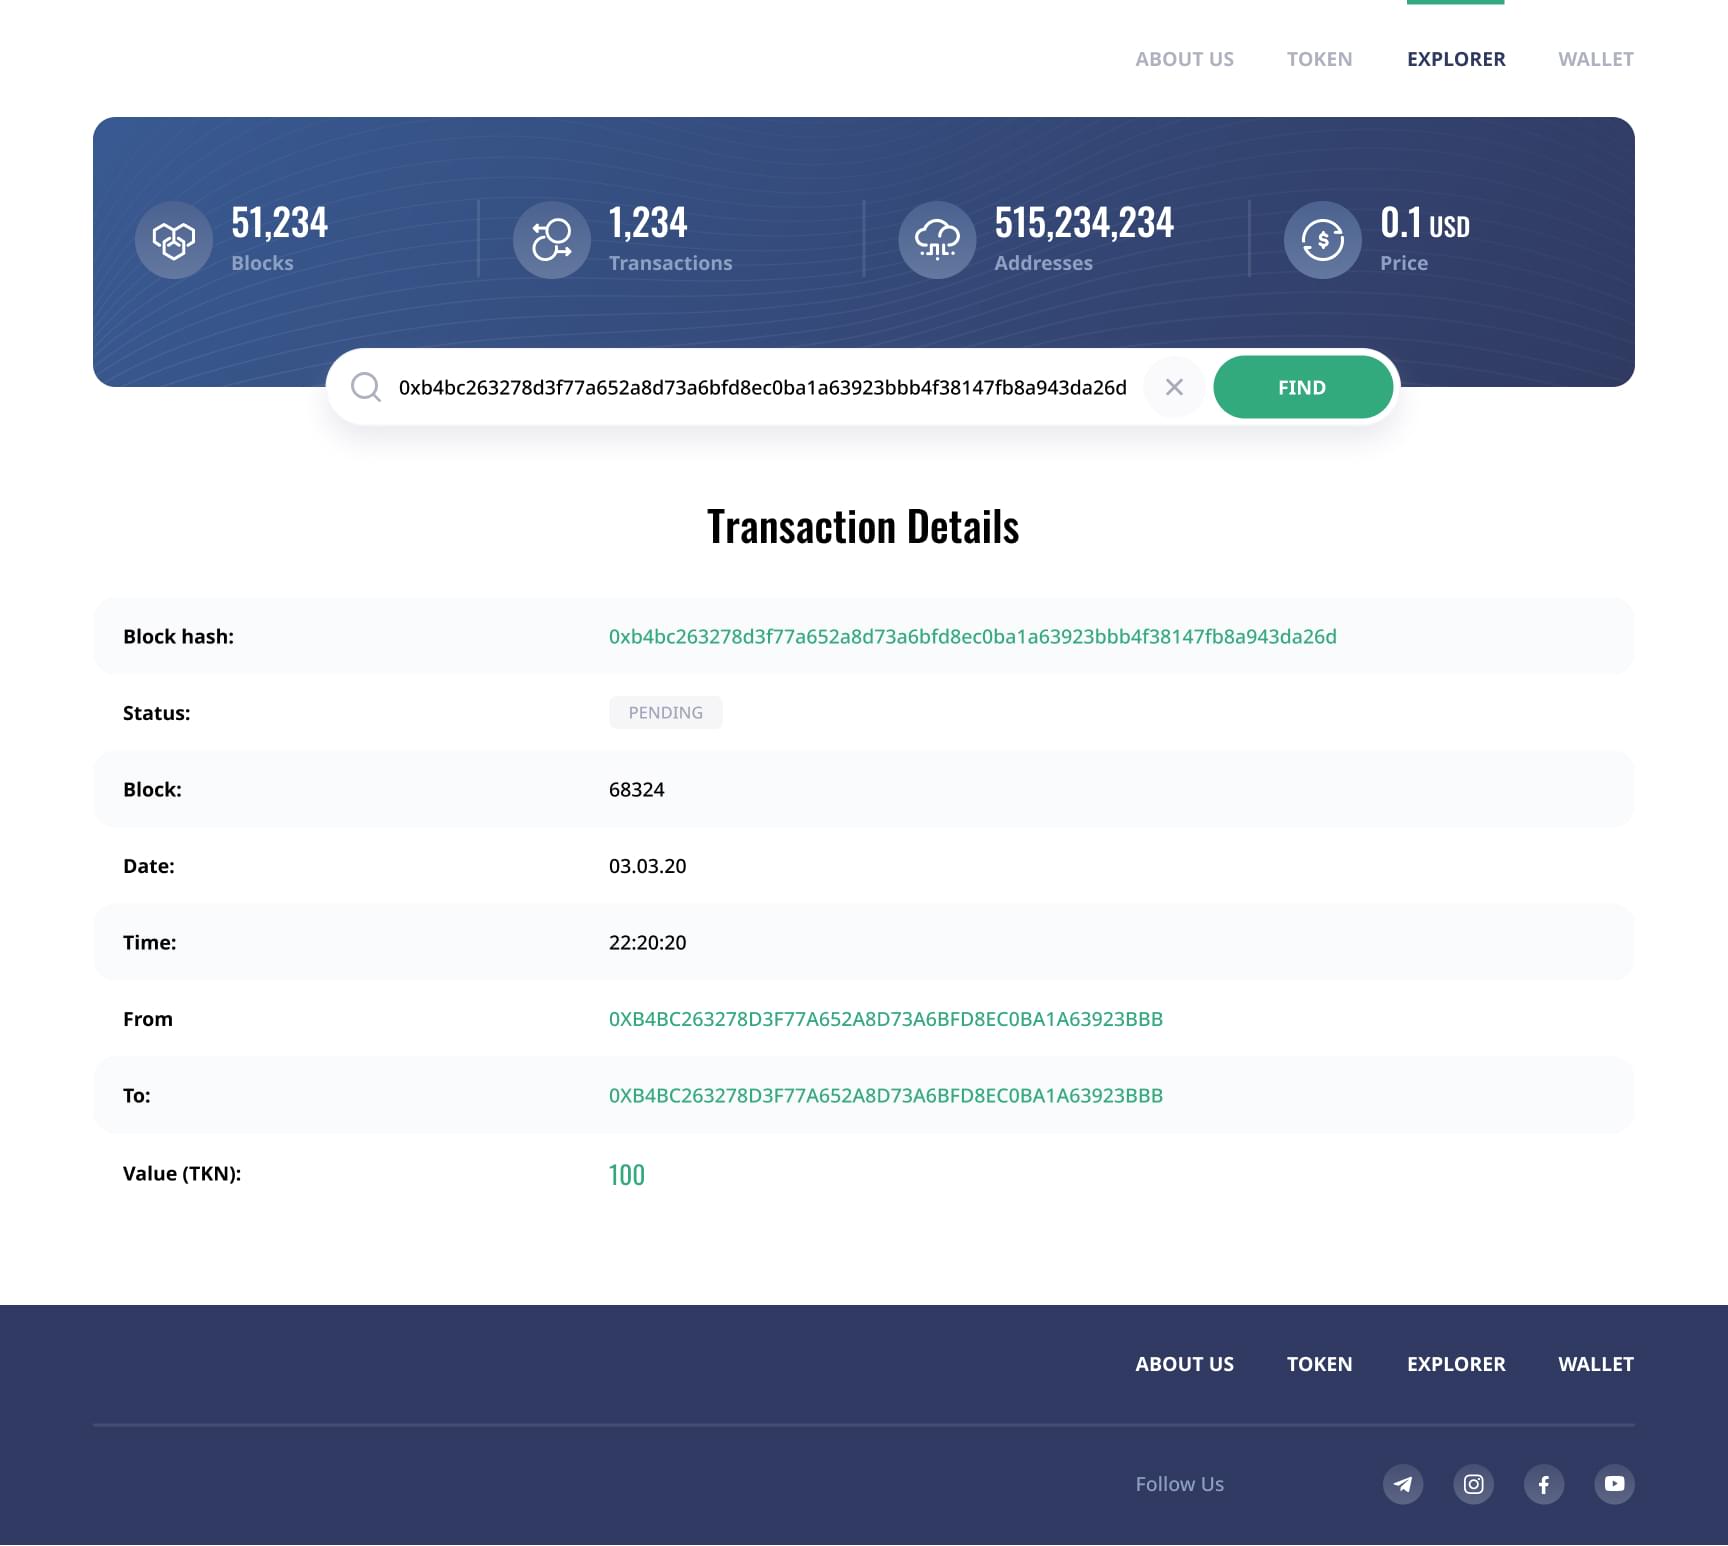Open the From address link
Viewport: 1728px width, 1546px height.
tap(885, 1019)
